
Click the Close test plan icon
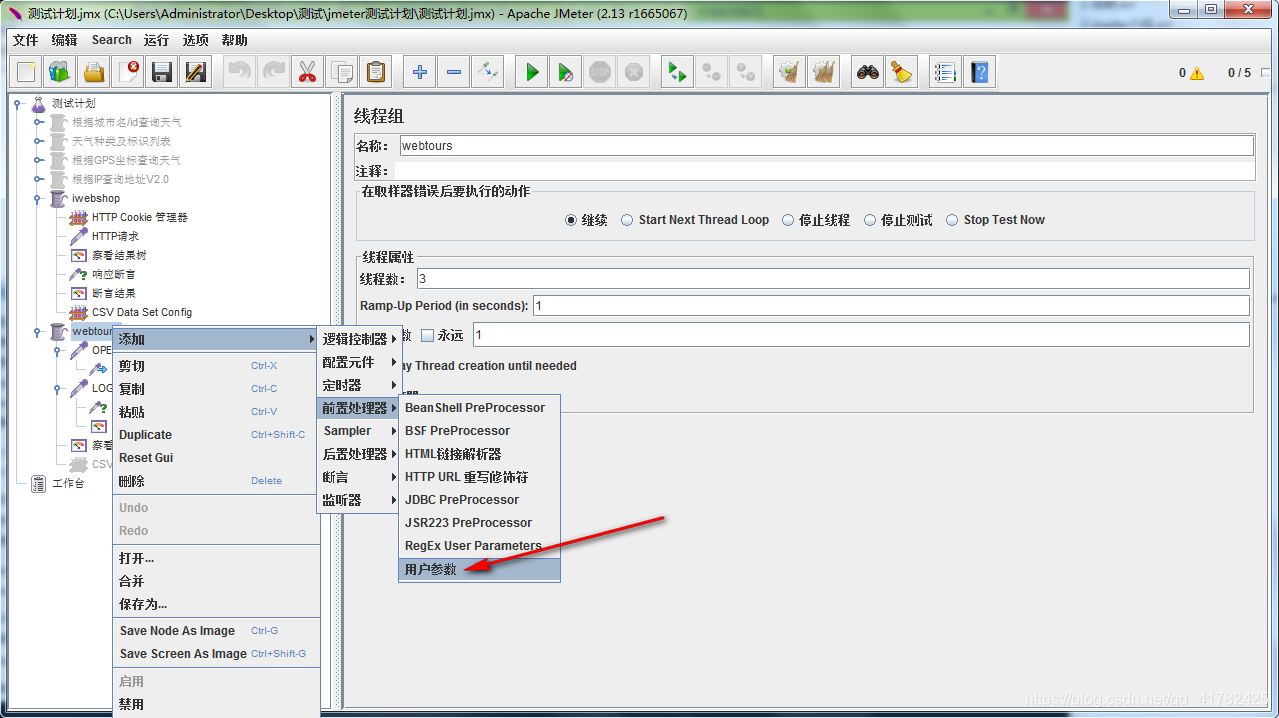coord(129,72)
